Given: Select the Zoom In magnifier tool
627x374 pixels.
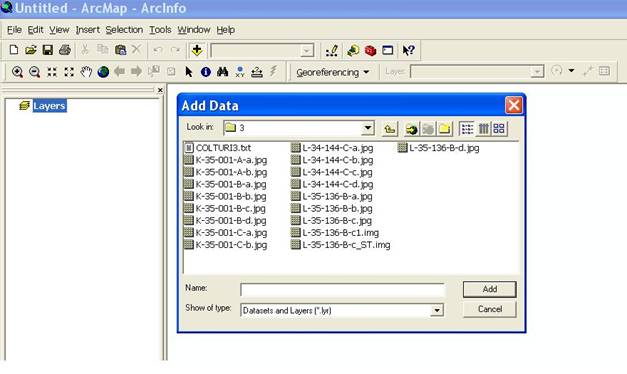Looking at the screenshot, I should (x=17, y=72).
